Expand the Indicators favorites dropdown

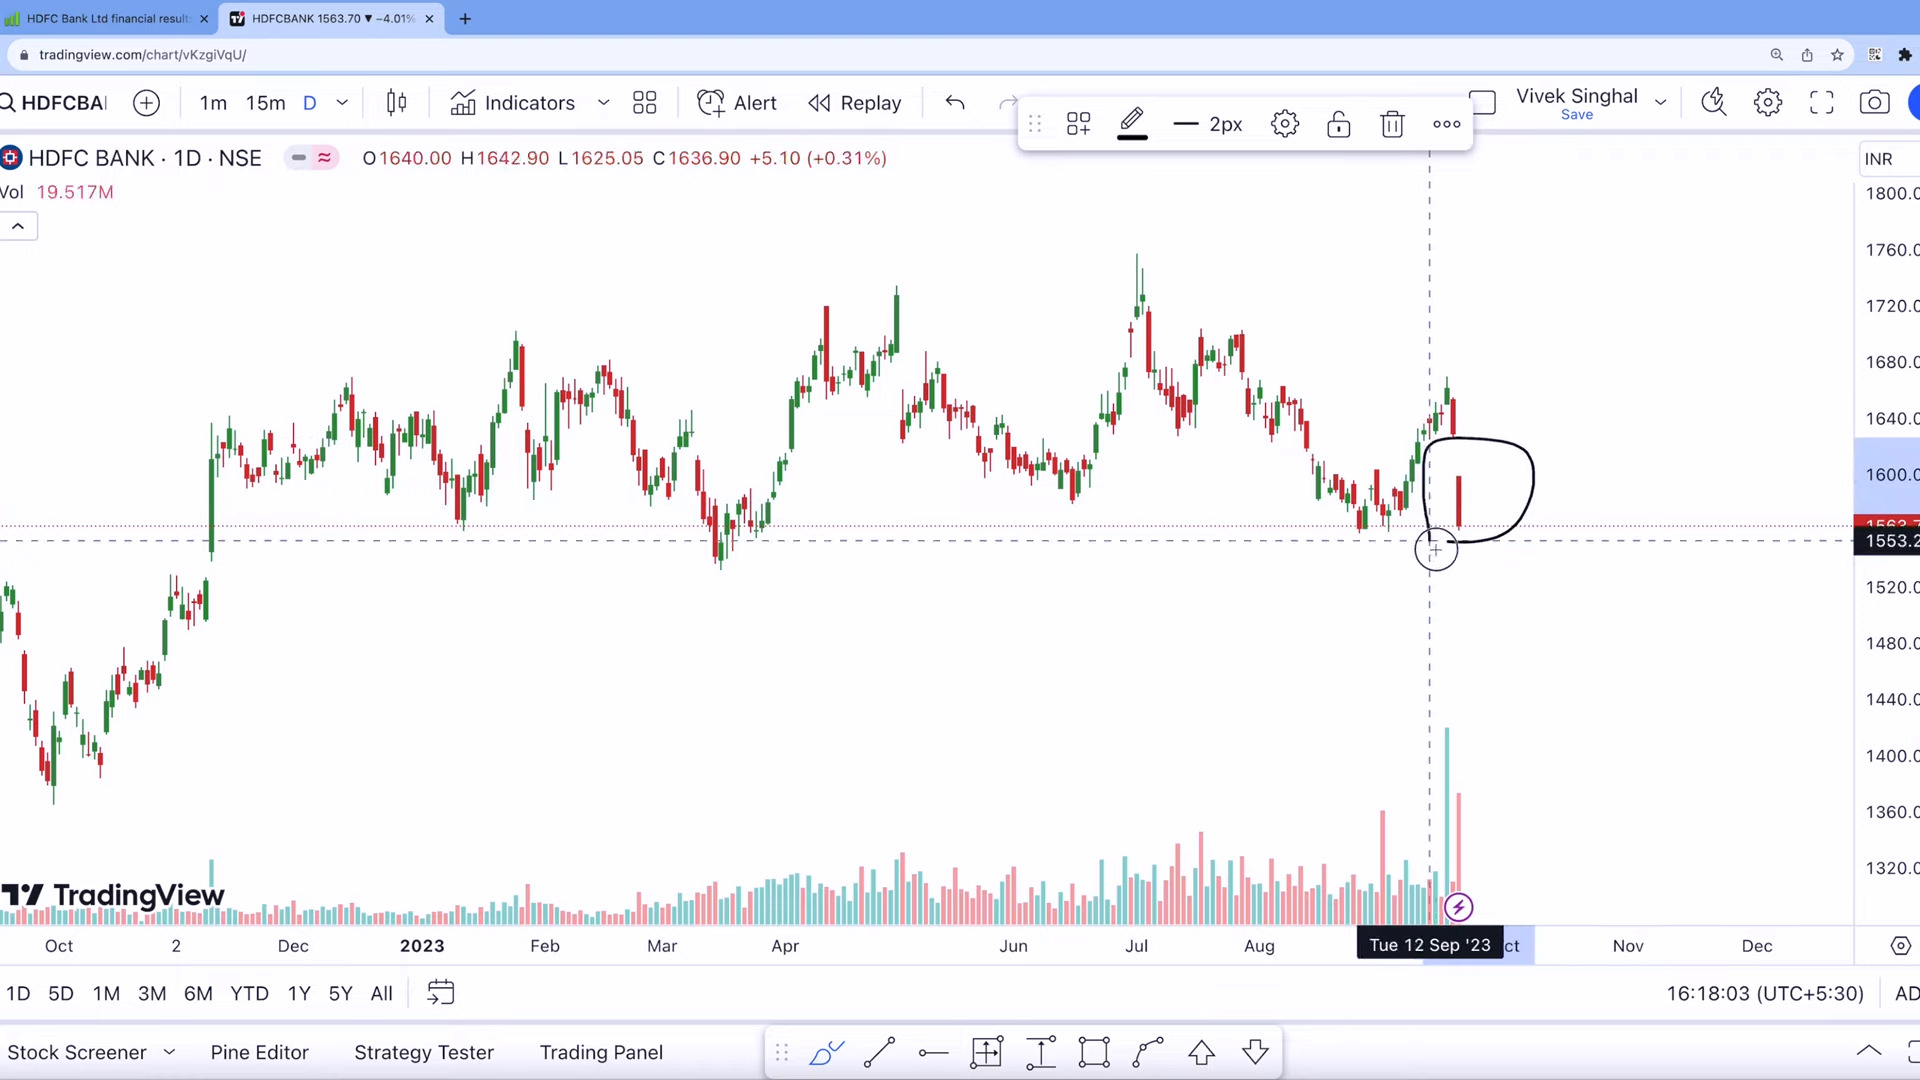coord(603,103)
